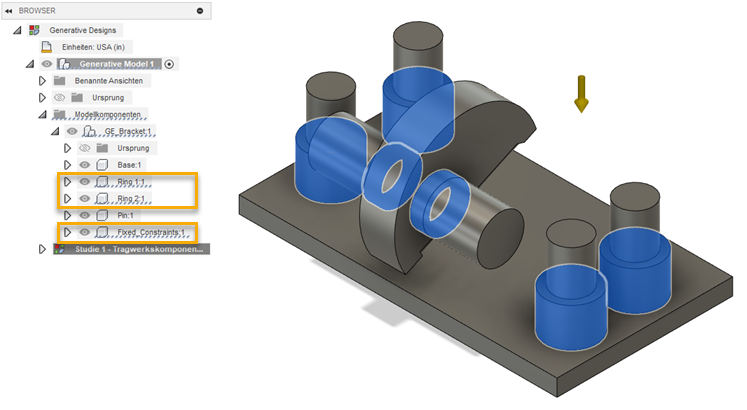Click the Modellkomponenten folder icon

(x=60, y=114)
